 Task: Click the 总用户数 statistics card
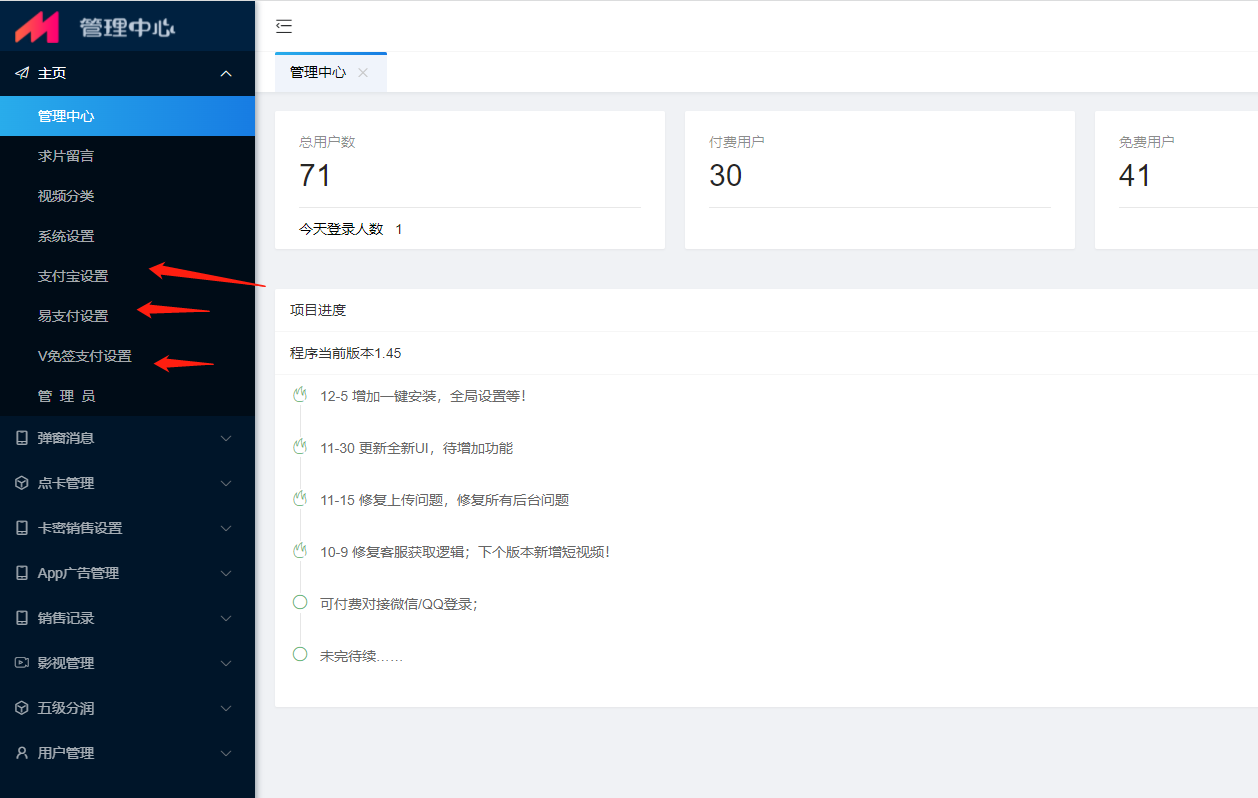pyautogui.click(x=469, y=180)
